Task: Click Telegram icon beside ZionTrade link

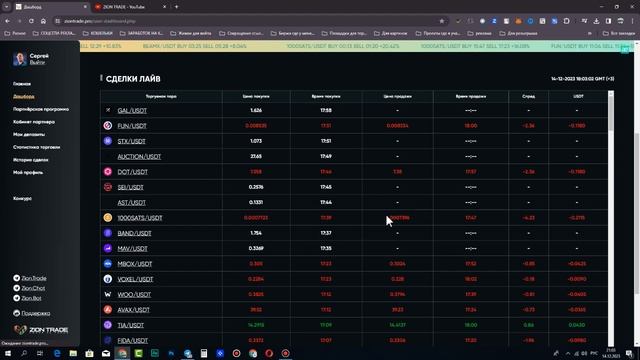Action: (x=16, y=278)
